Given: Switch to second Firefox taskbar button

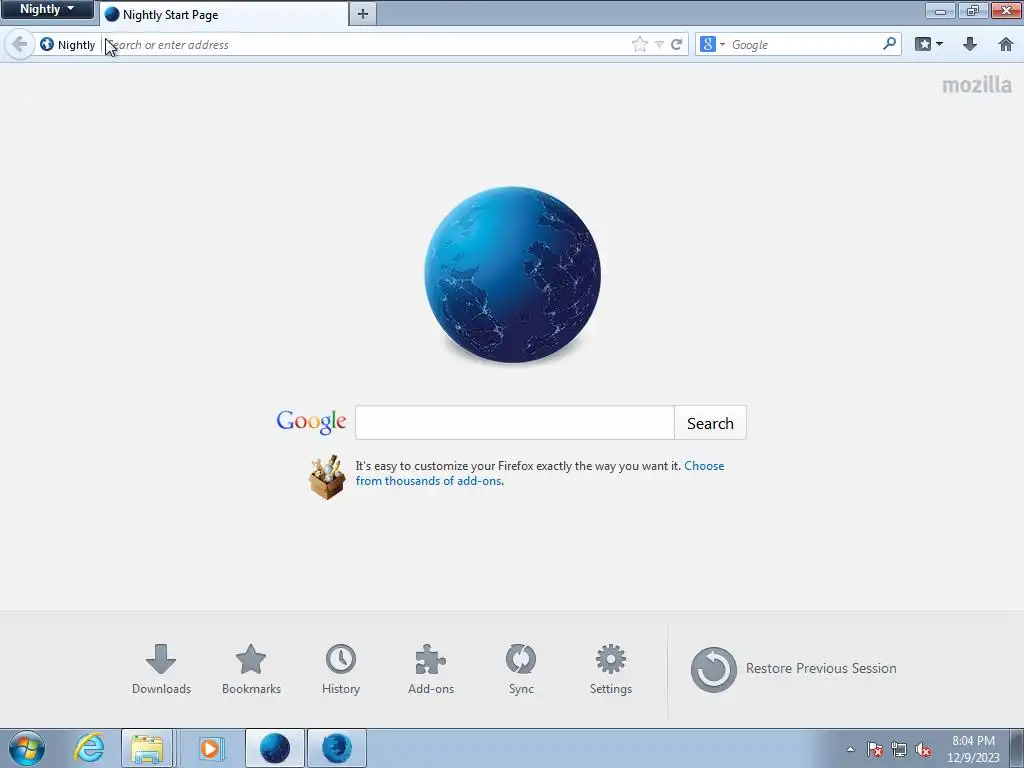Looking at the screenshot, I should tap(336, 748).
